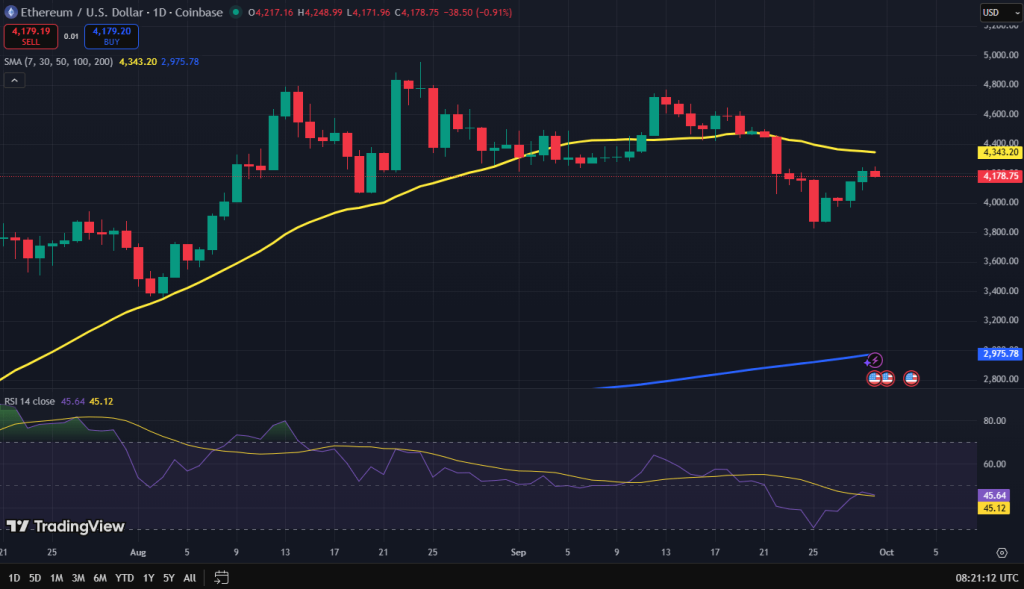The image size is (1024, 589).
Task: Click the 4,179.19 SELL button
Action: click(x=31, y=36)
